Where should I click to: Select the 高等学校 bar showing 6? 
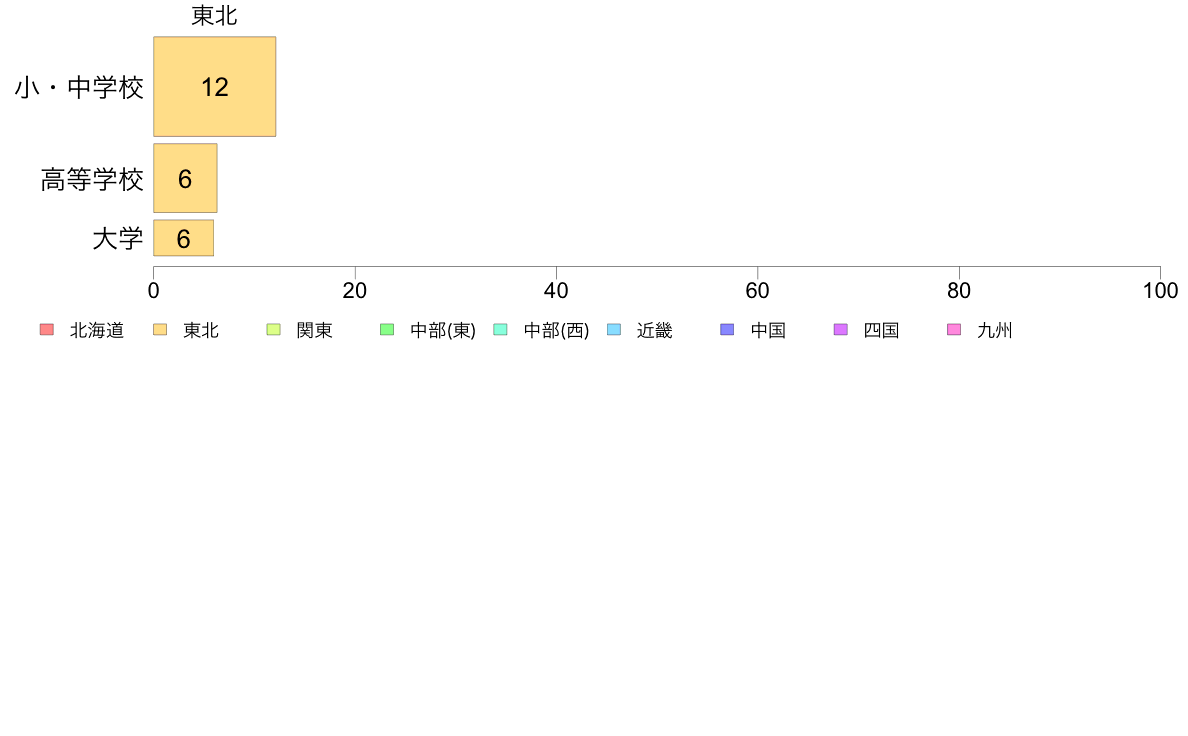[185, 178]
